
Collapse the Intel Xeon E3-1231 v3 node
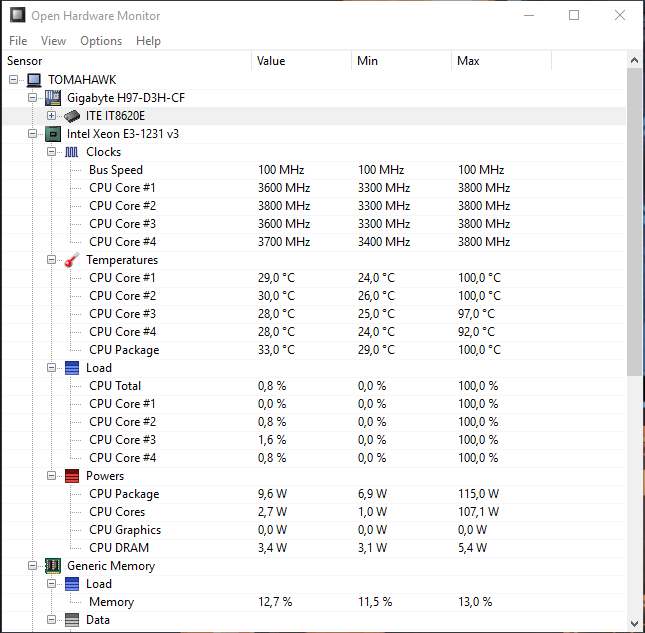pyautogui.click(x=32, y=134)
